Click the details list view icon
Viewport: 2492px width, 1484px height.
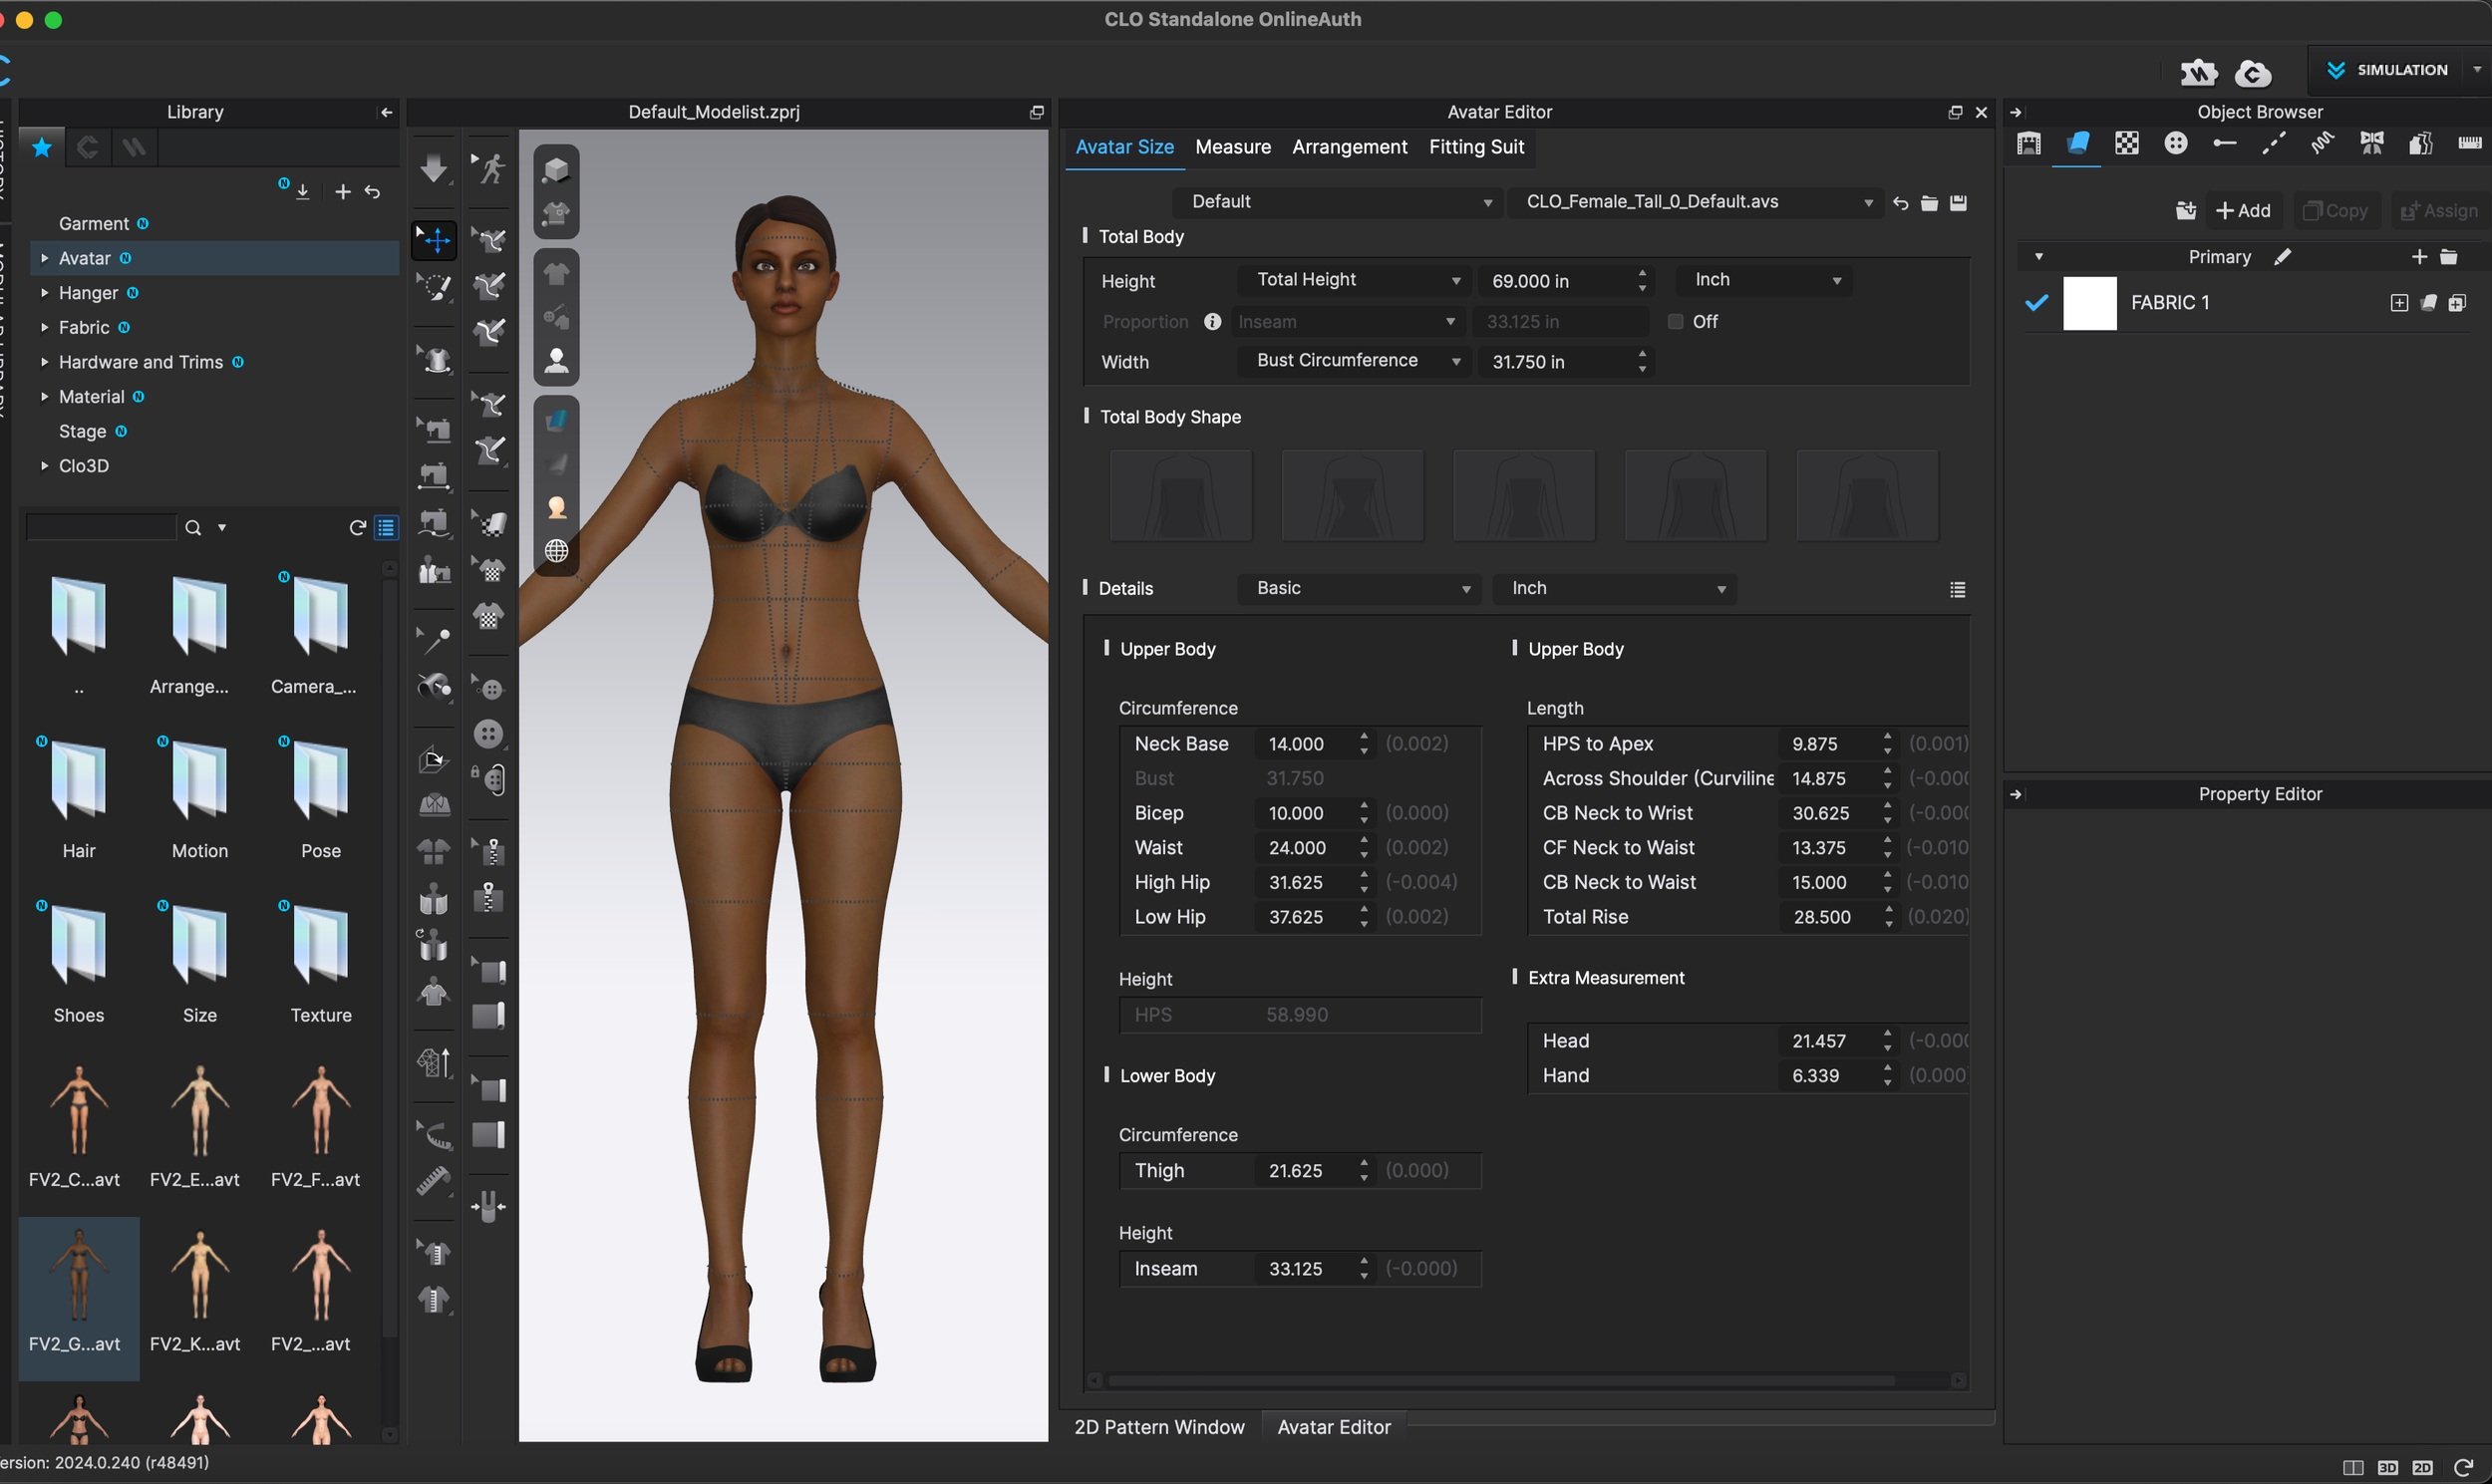point(1957,590)
